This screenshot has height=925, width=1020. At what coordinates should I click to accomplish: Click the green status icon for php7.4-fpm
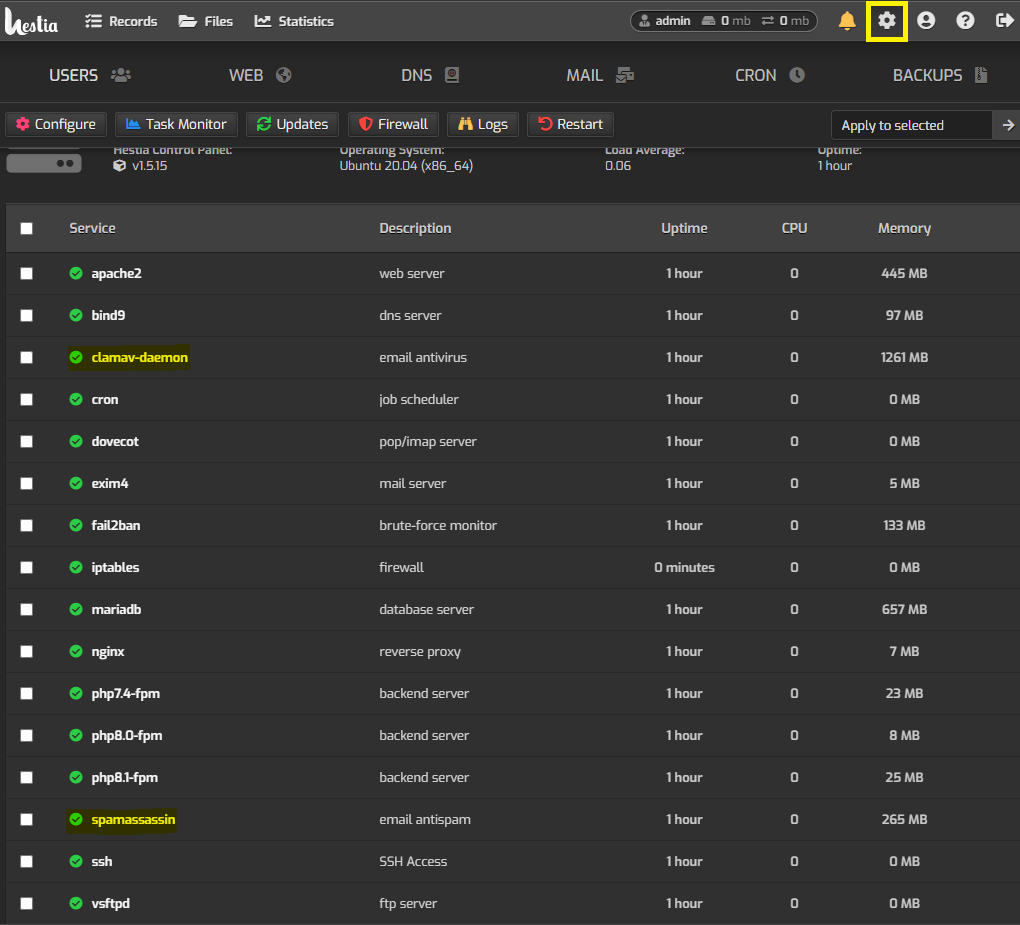pos(76,693)
